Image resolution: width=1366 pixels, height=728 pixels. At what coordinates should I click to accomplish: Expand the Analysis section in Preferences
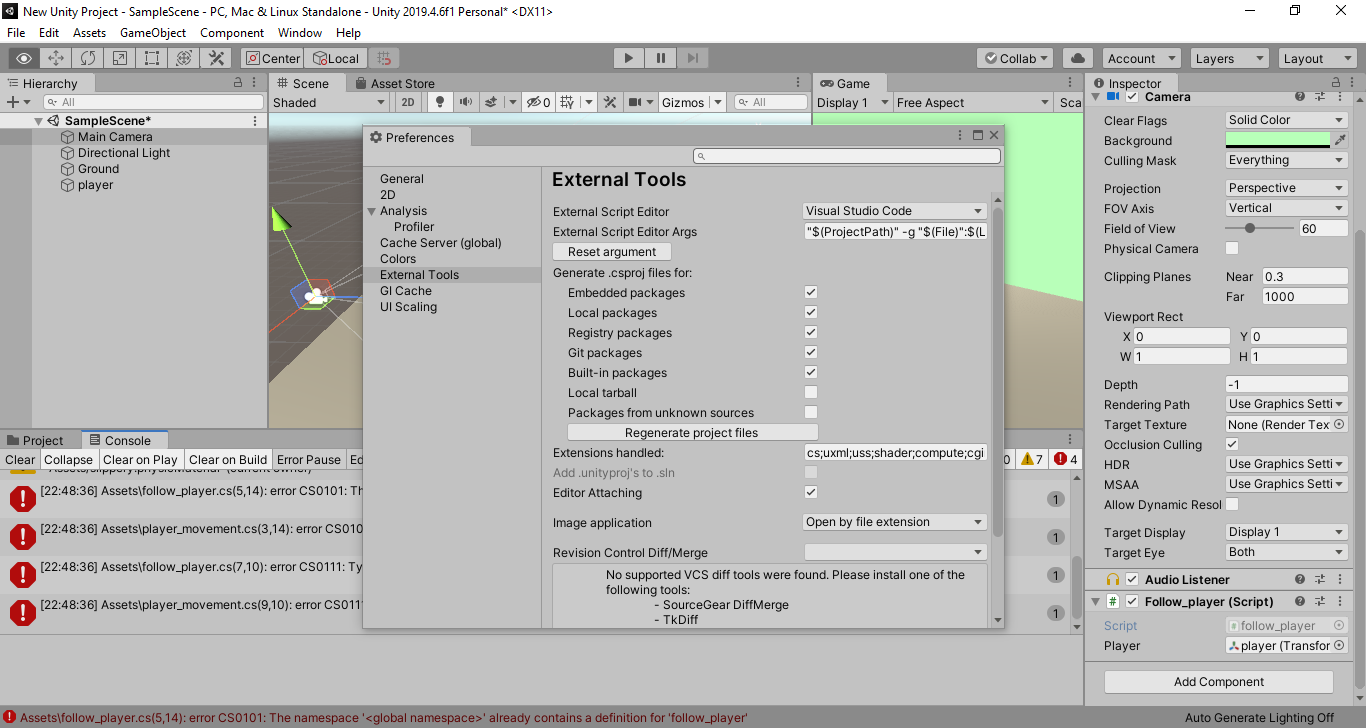(x=371, y=210)
